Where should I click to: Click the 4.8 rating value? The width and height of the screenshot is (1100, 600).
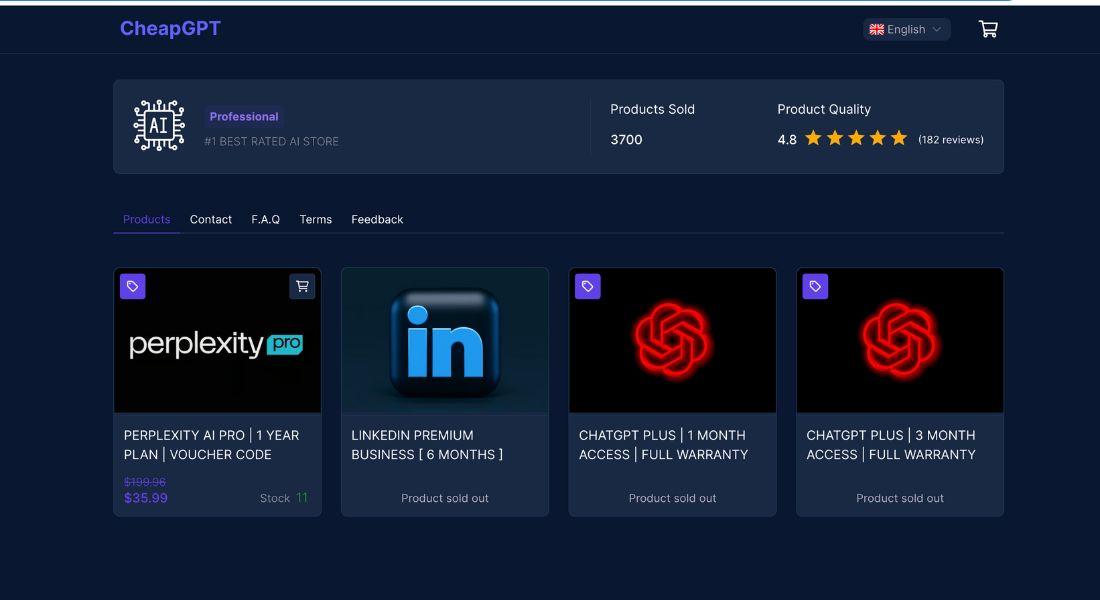[x=786, y=140]
